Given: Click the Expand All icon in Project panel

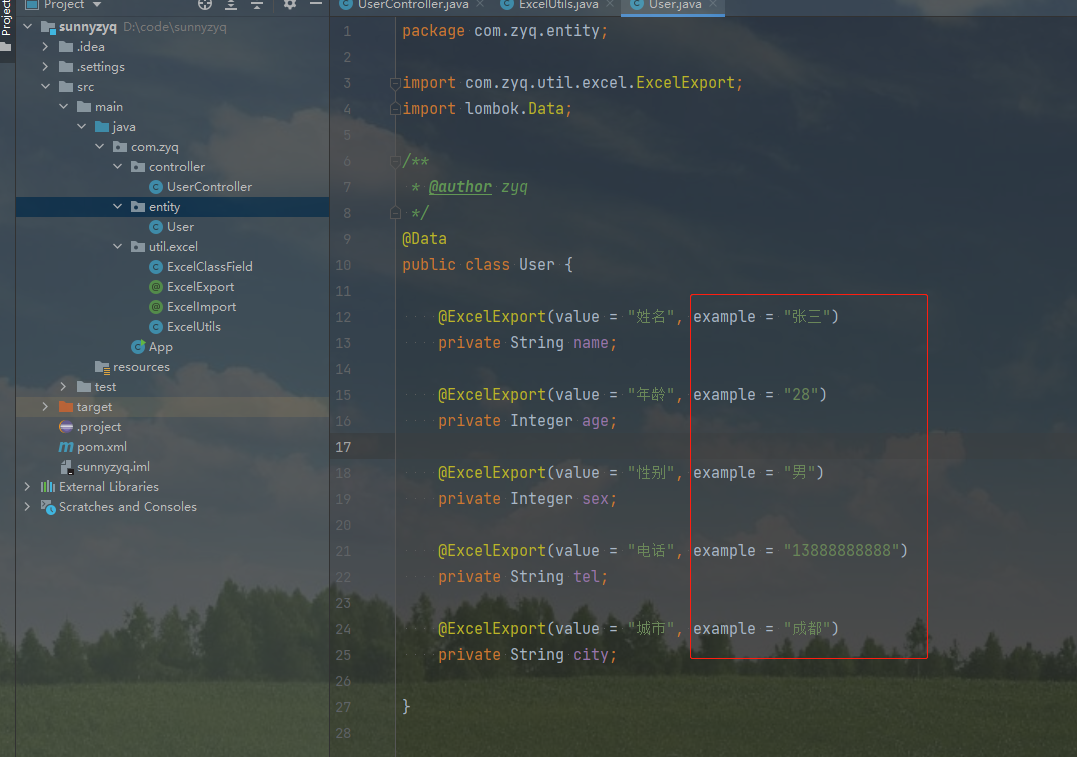Looking at the screenshot, I should pyautogui.click(x=232, y=5).
